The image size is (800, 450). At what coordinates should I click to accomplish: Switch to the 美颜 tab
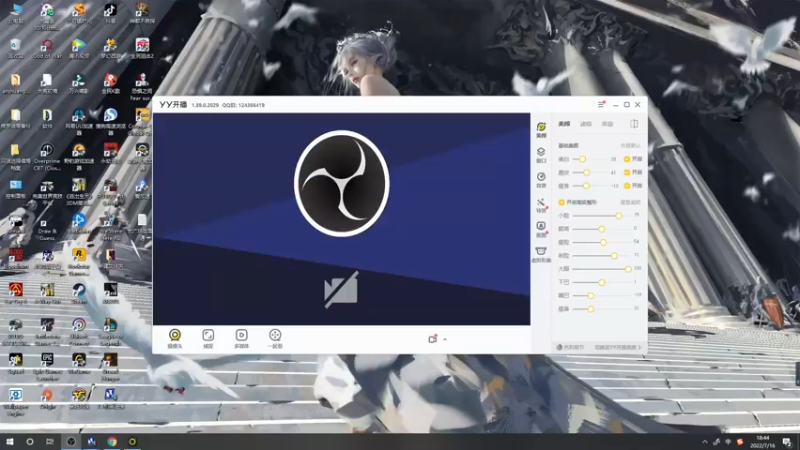[x=564, y=124]
